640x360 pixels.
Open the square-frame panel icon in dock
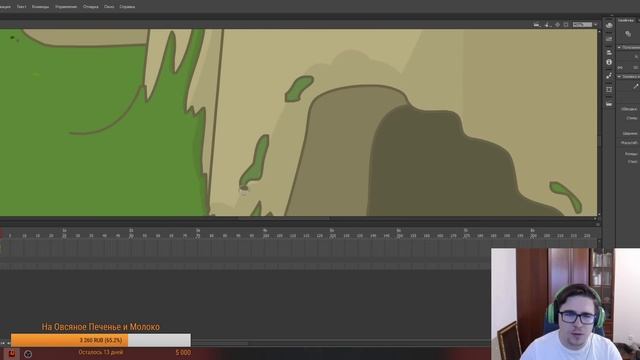609,89
